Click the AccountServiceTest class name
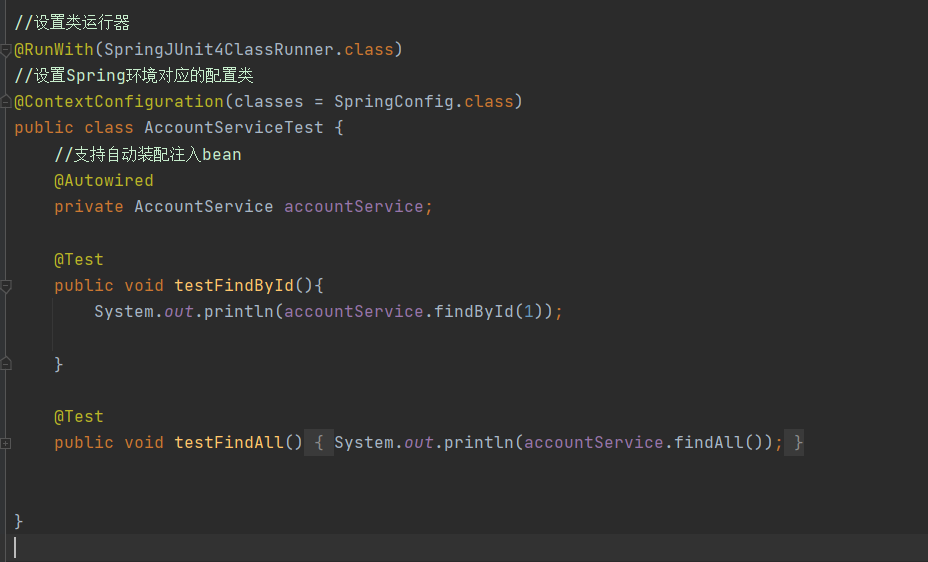This screenshot has height=562, width=928. click(234, 128)
